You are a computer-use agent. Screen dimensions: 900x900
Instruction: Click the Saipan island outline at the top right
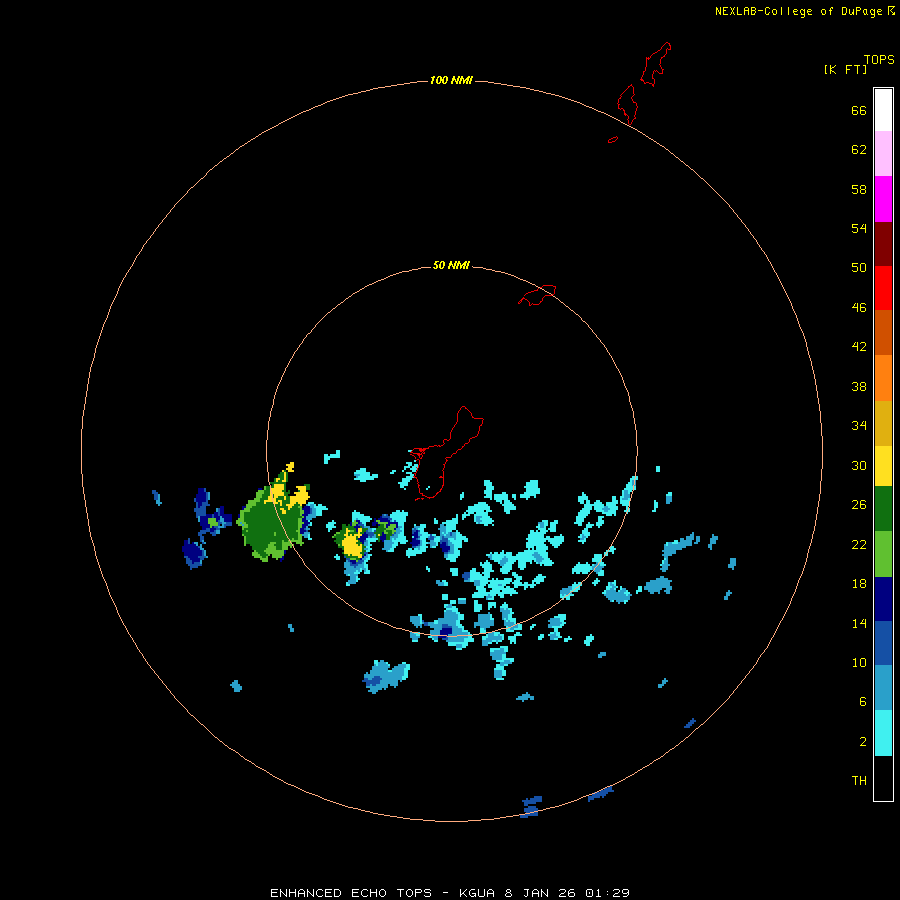click(x=655, y=64)
